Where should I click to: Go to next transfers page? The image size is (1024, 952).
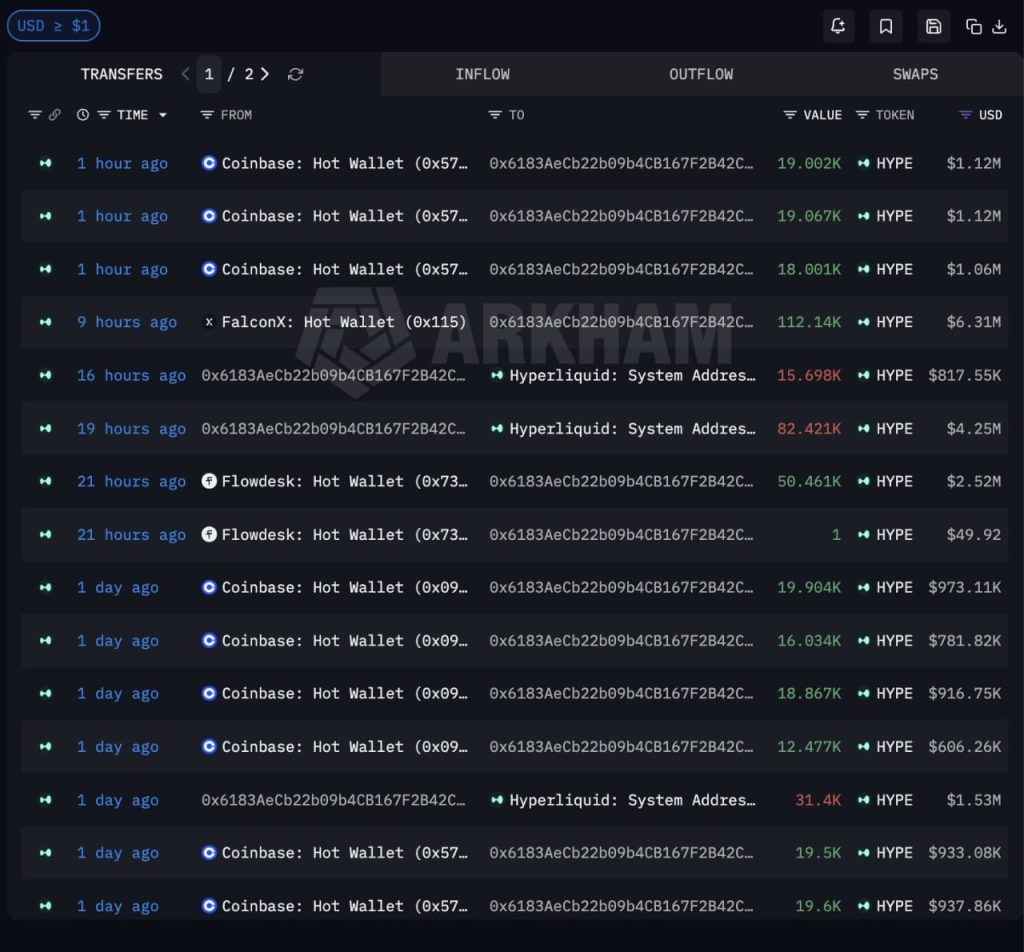point(264,74)
